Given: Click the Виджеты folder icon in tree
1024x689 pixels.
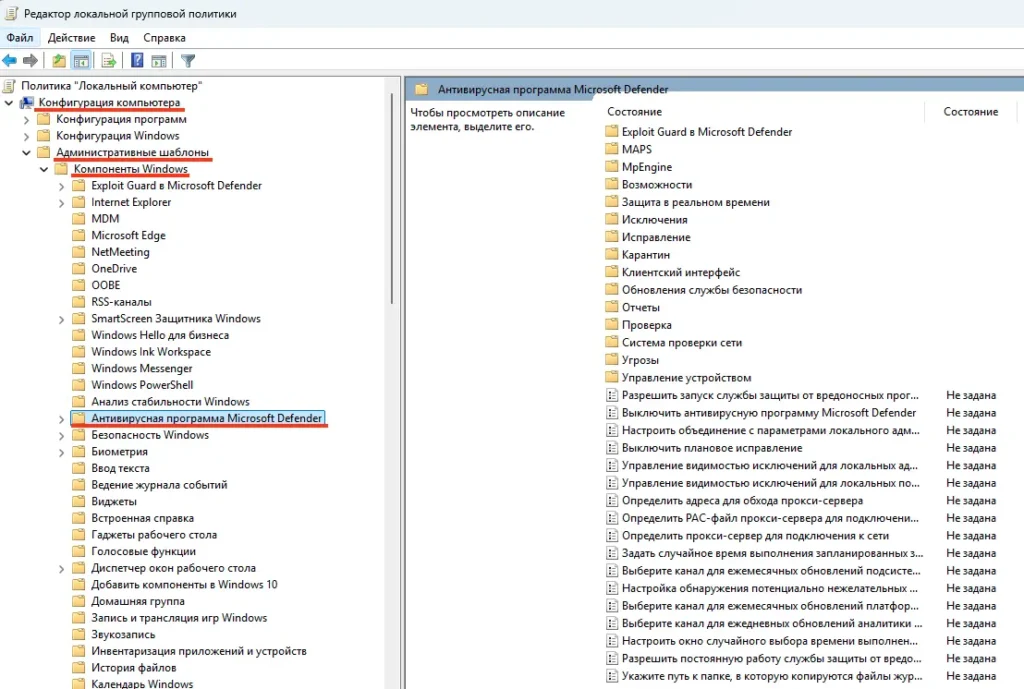Looking at the screenshot, I should pos(78,501).
